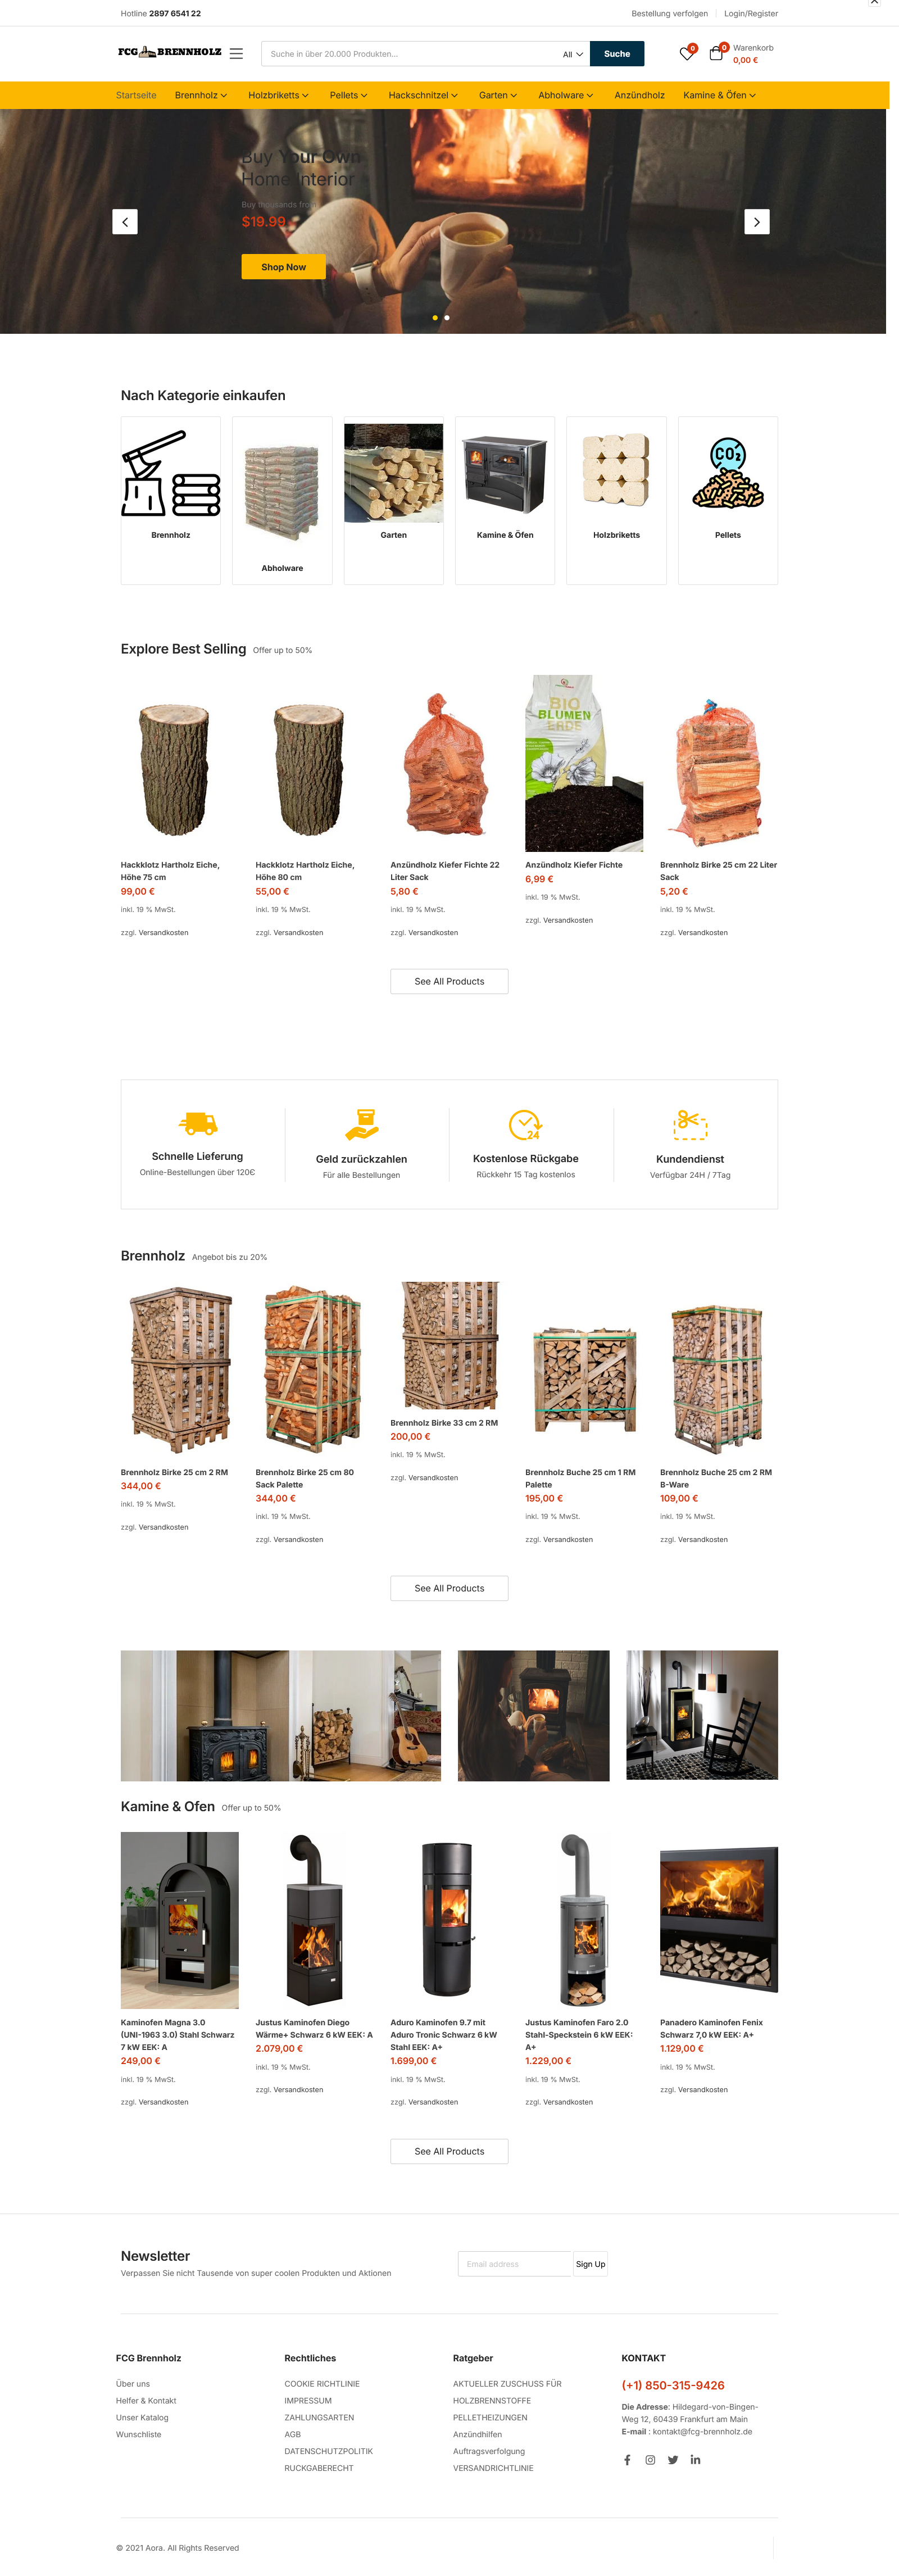Go to previous hero slide arrow
This screenshot has width=899, height=2576.
[125, 222]
